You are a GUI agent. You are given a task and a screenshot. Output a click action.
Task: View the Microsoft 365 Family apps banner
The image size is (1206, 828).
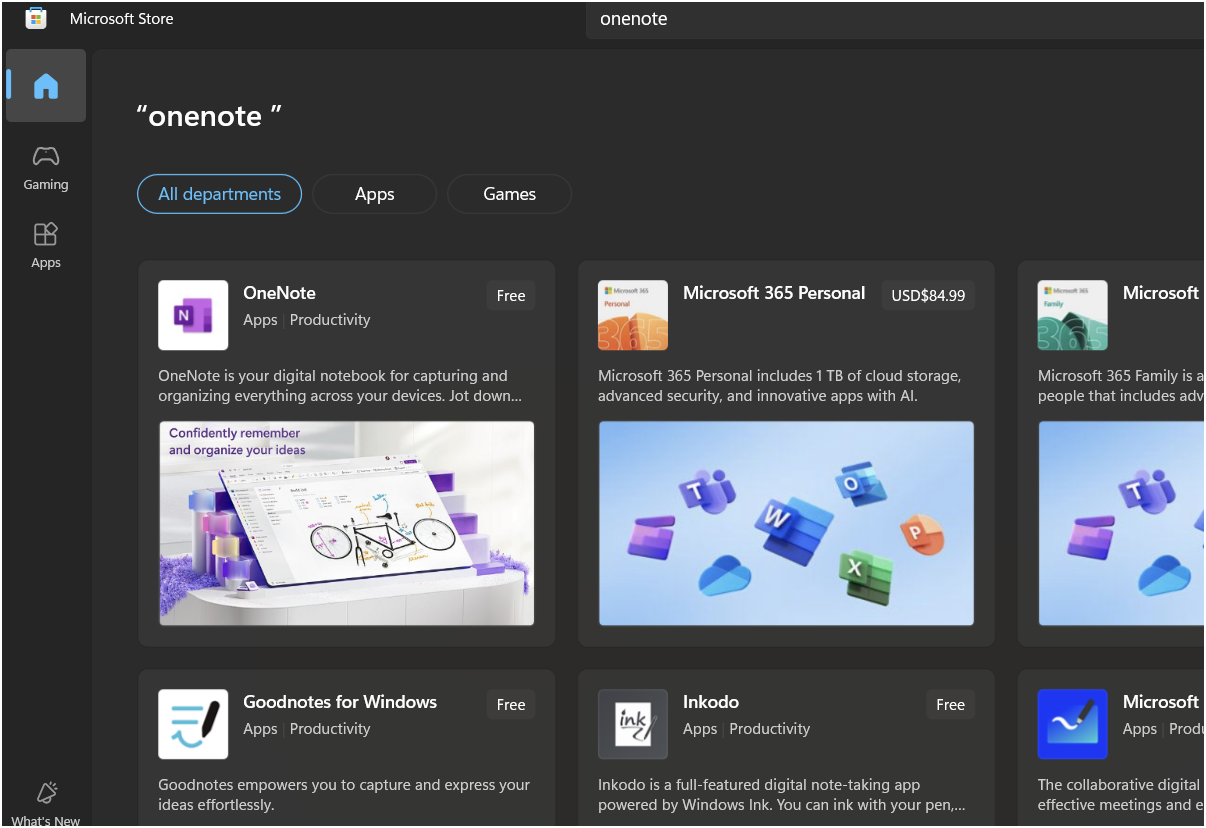pos(1121,523)
